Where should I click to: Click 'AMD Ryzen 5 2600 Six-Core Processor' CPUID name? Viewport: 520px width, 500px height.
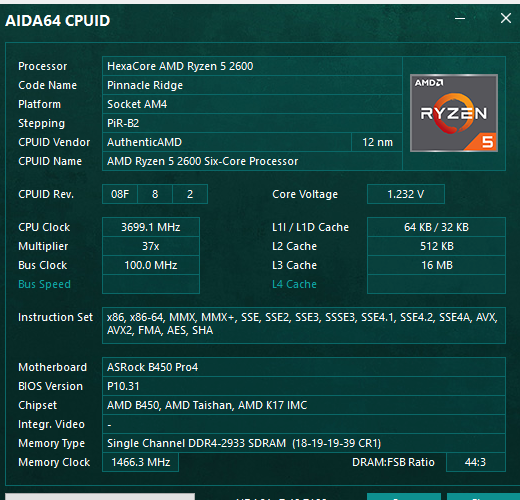(x=252, y=161)
